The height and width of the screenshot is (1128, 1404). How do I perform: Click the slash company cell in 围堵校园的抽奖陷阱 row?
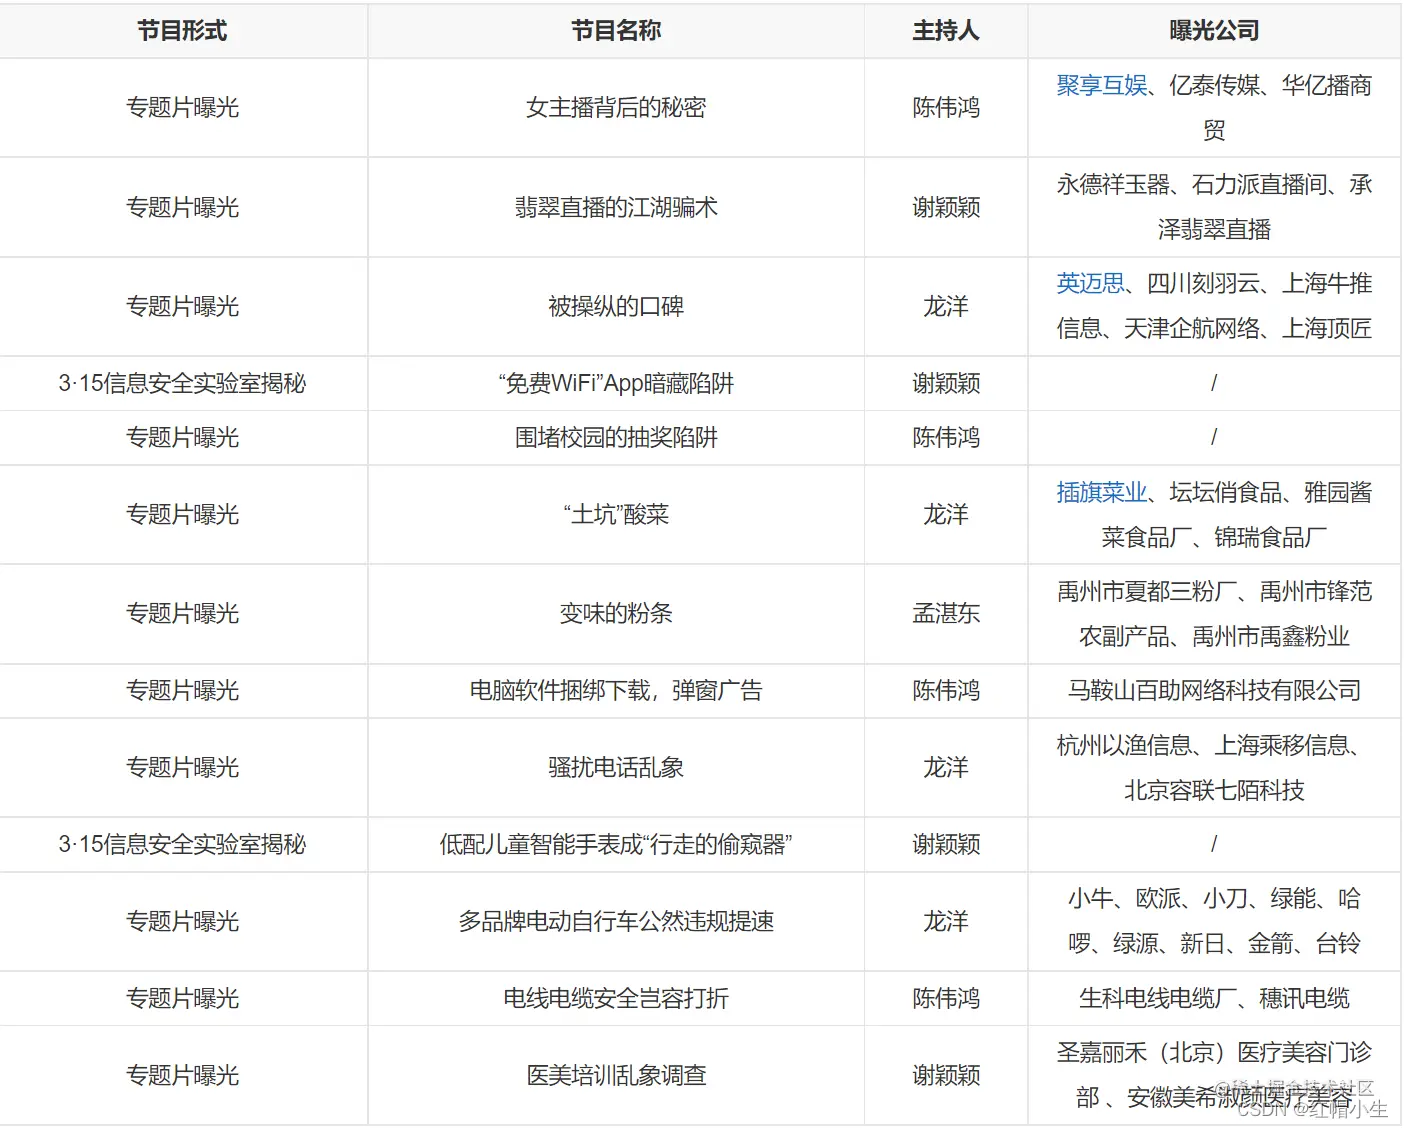tap(1214, 438)
